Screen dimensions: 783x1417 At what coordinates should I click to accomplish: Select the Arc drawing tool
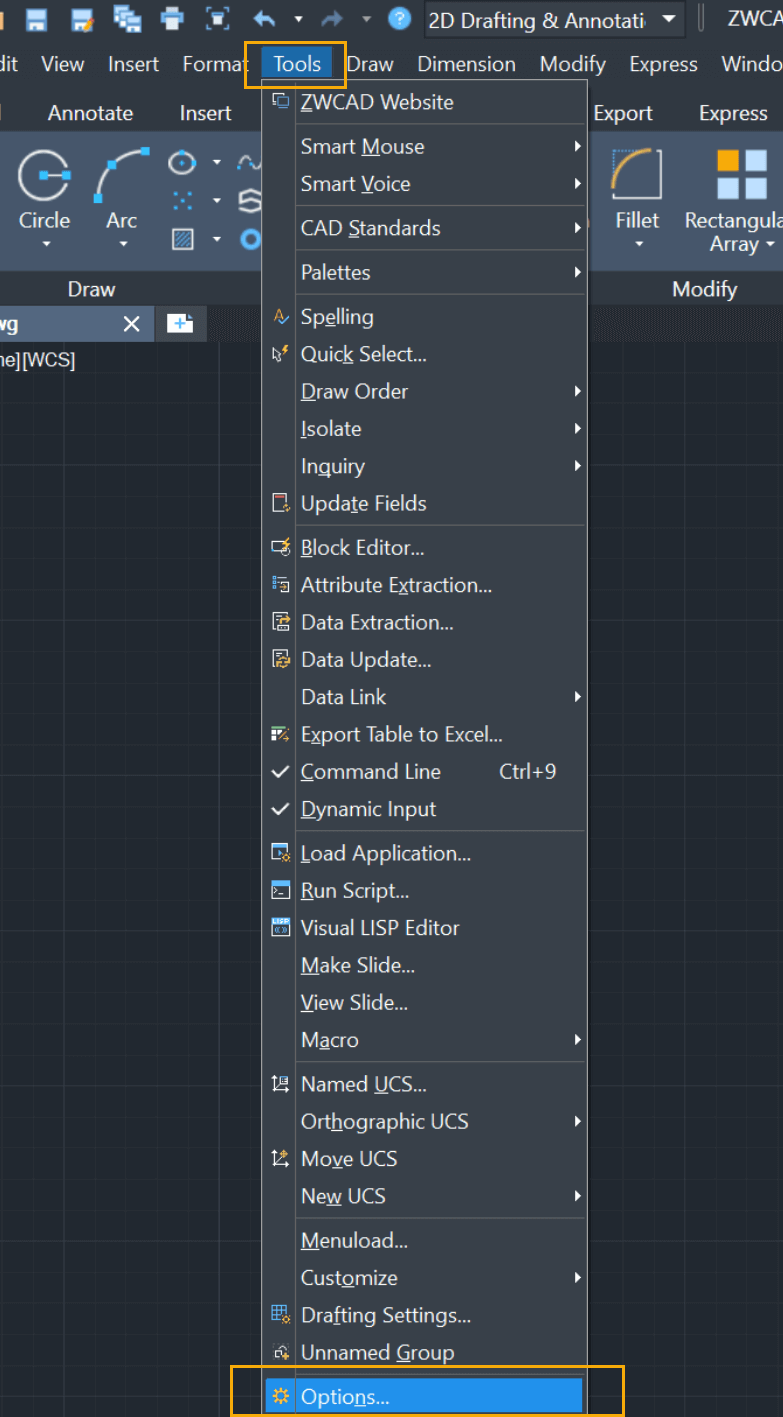(122, 190)
